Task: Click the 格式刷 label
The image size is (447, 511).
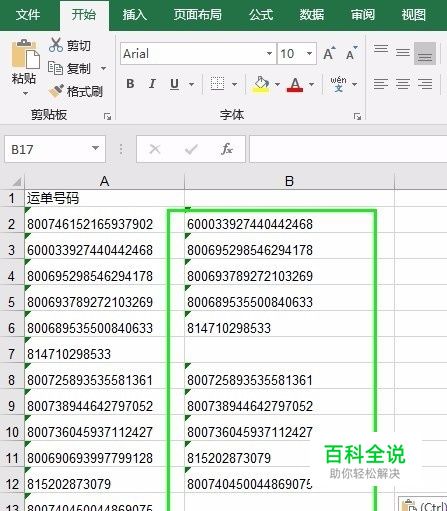Action: tap(85, 91)
